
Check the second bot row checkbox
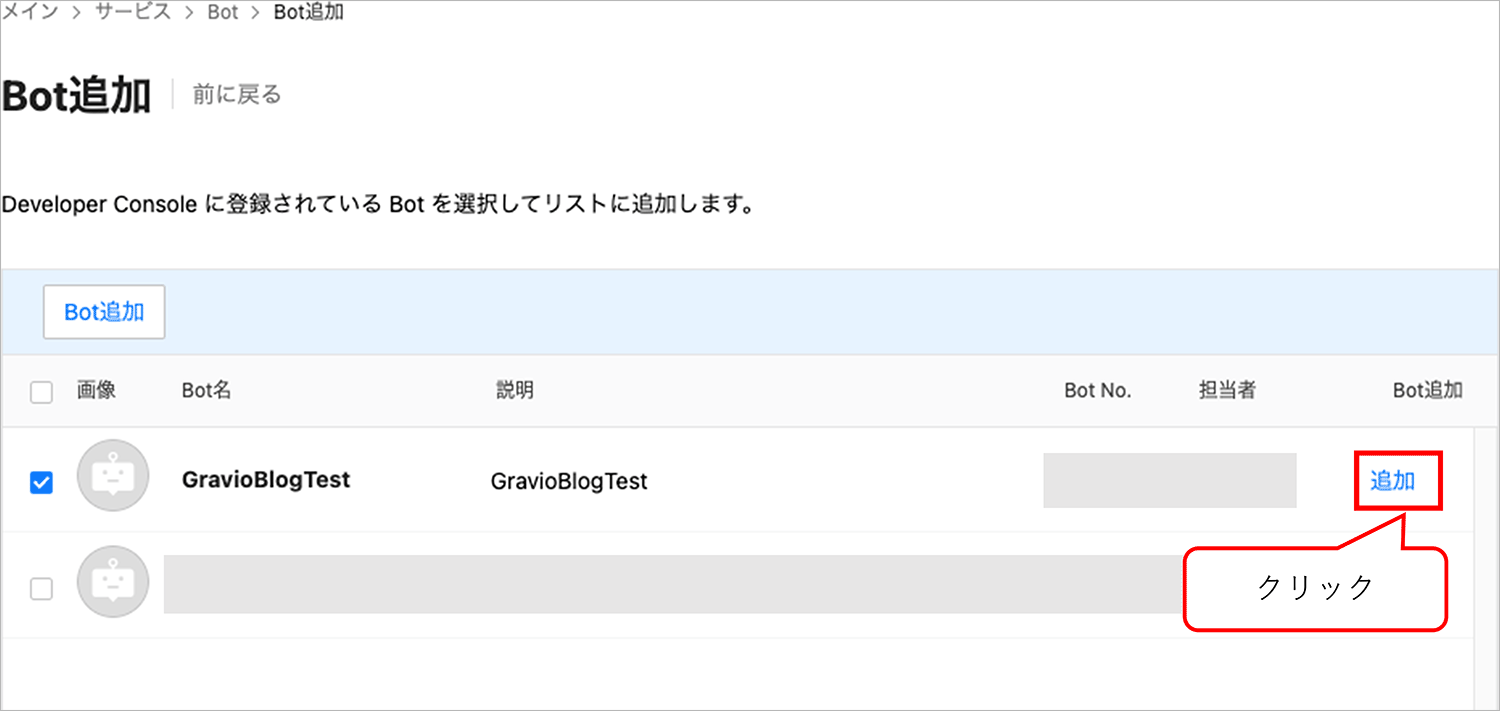(x=41, y=590)
